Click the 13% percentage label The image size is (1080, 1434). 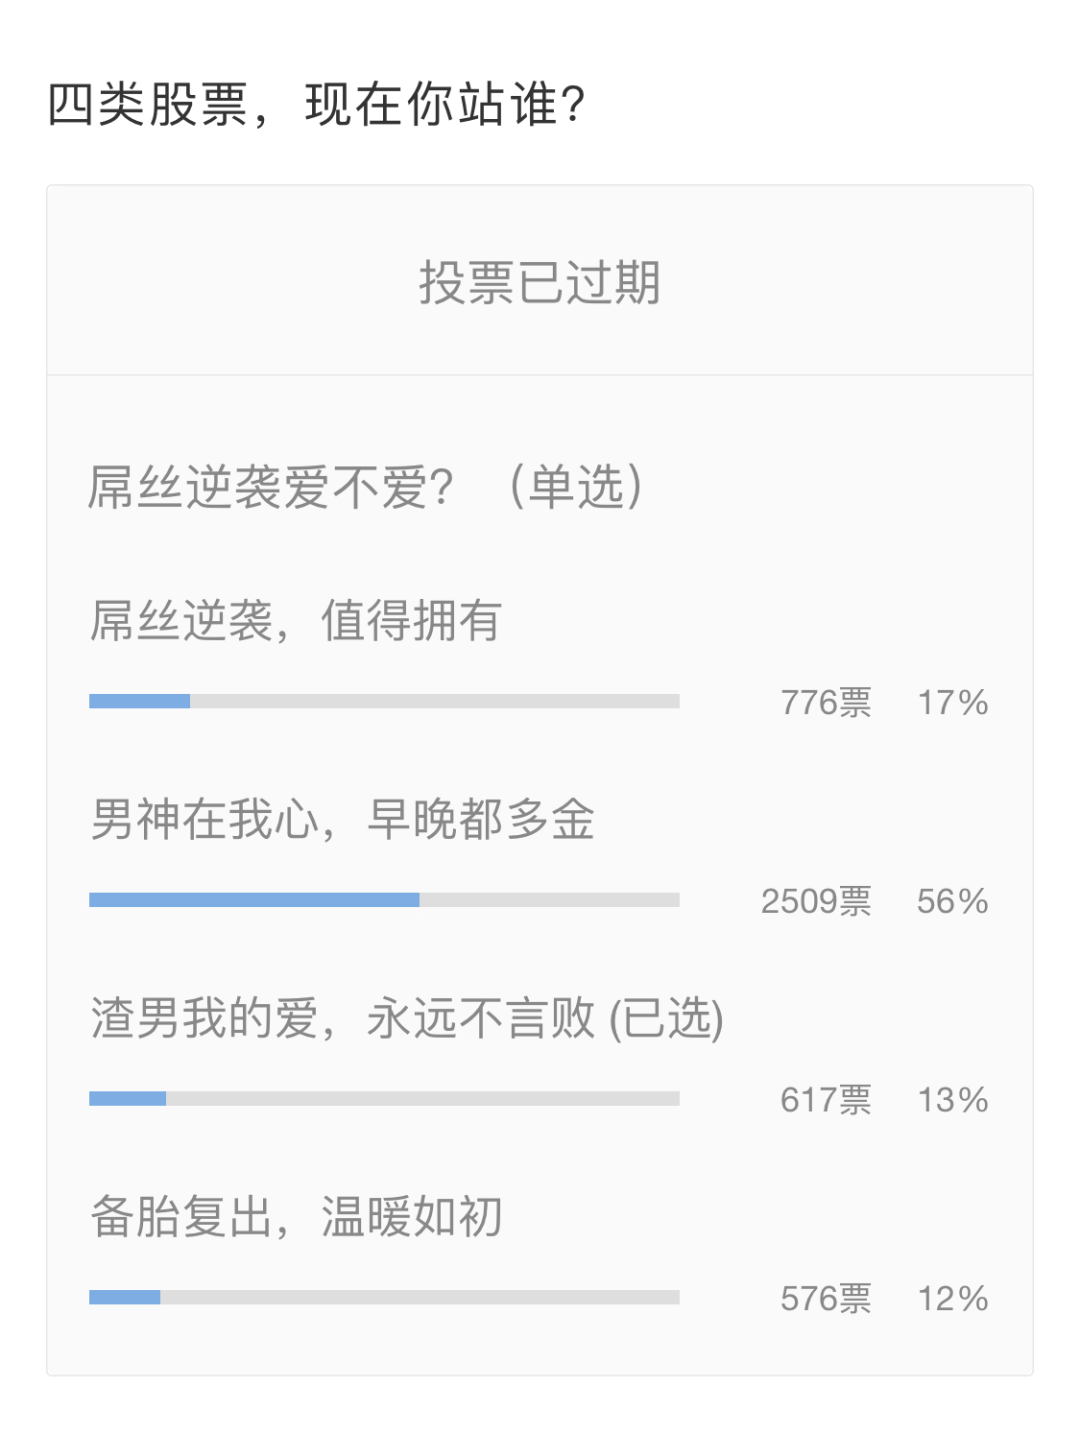[952, 1100]
